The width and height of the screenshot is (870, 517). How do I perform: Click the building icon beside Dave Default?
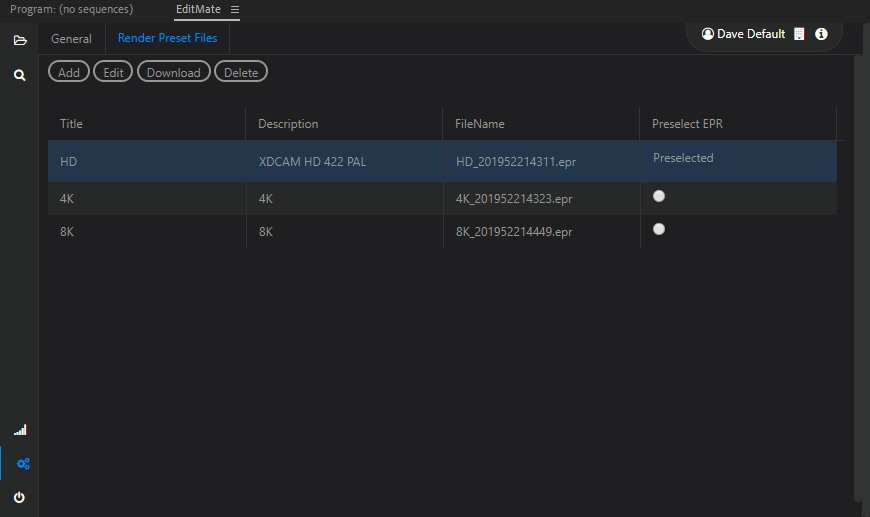[799, 34]
